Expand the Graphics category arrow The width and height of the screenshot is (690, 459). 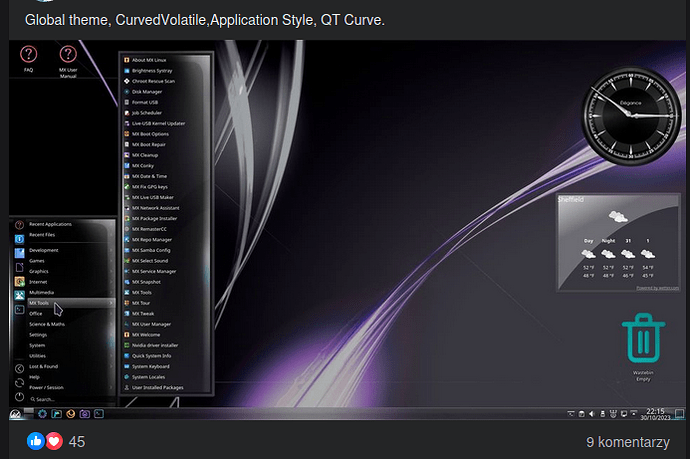tap(111, 271)
